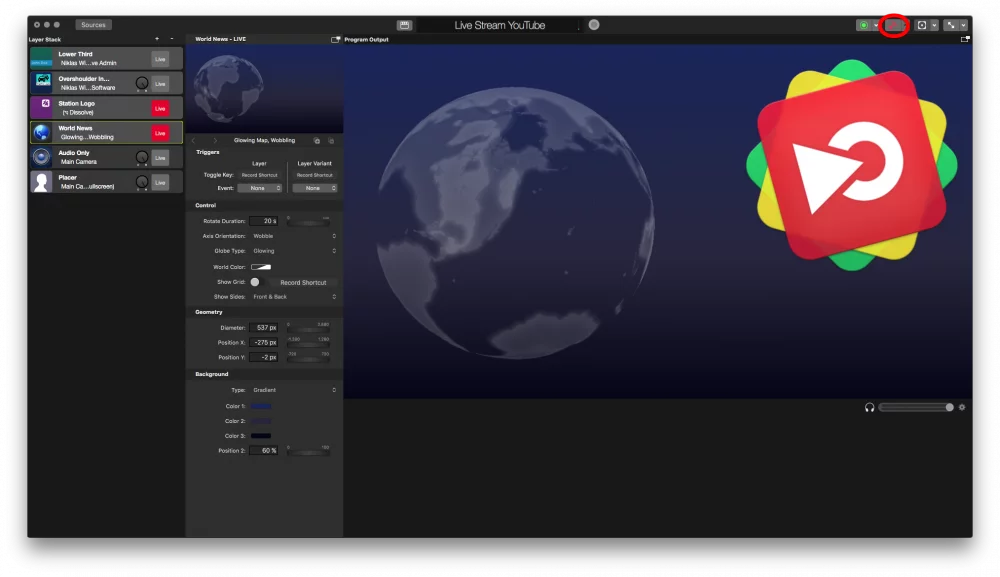Open audio monitor settings gear

(x=962, y=407)
